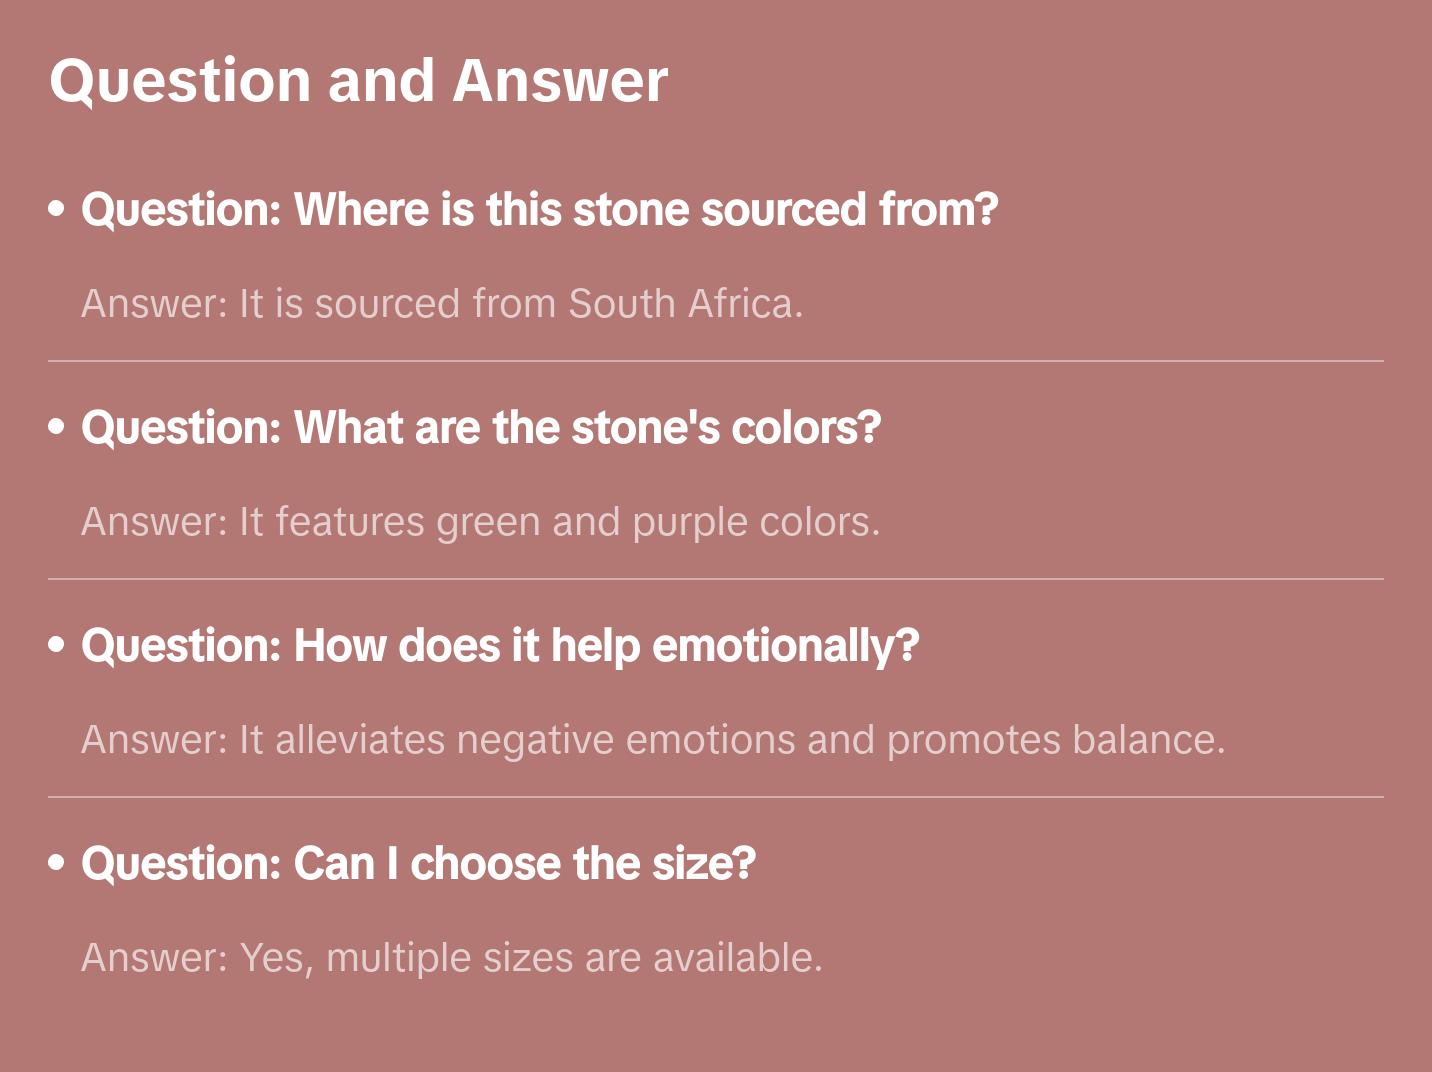Open the 'Can I choose the size?' question
This screenshot has width=1432, height=1072.
[x=418, y=864]
